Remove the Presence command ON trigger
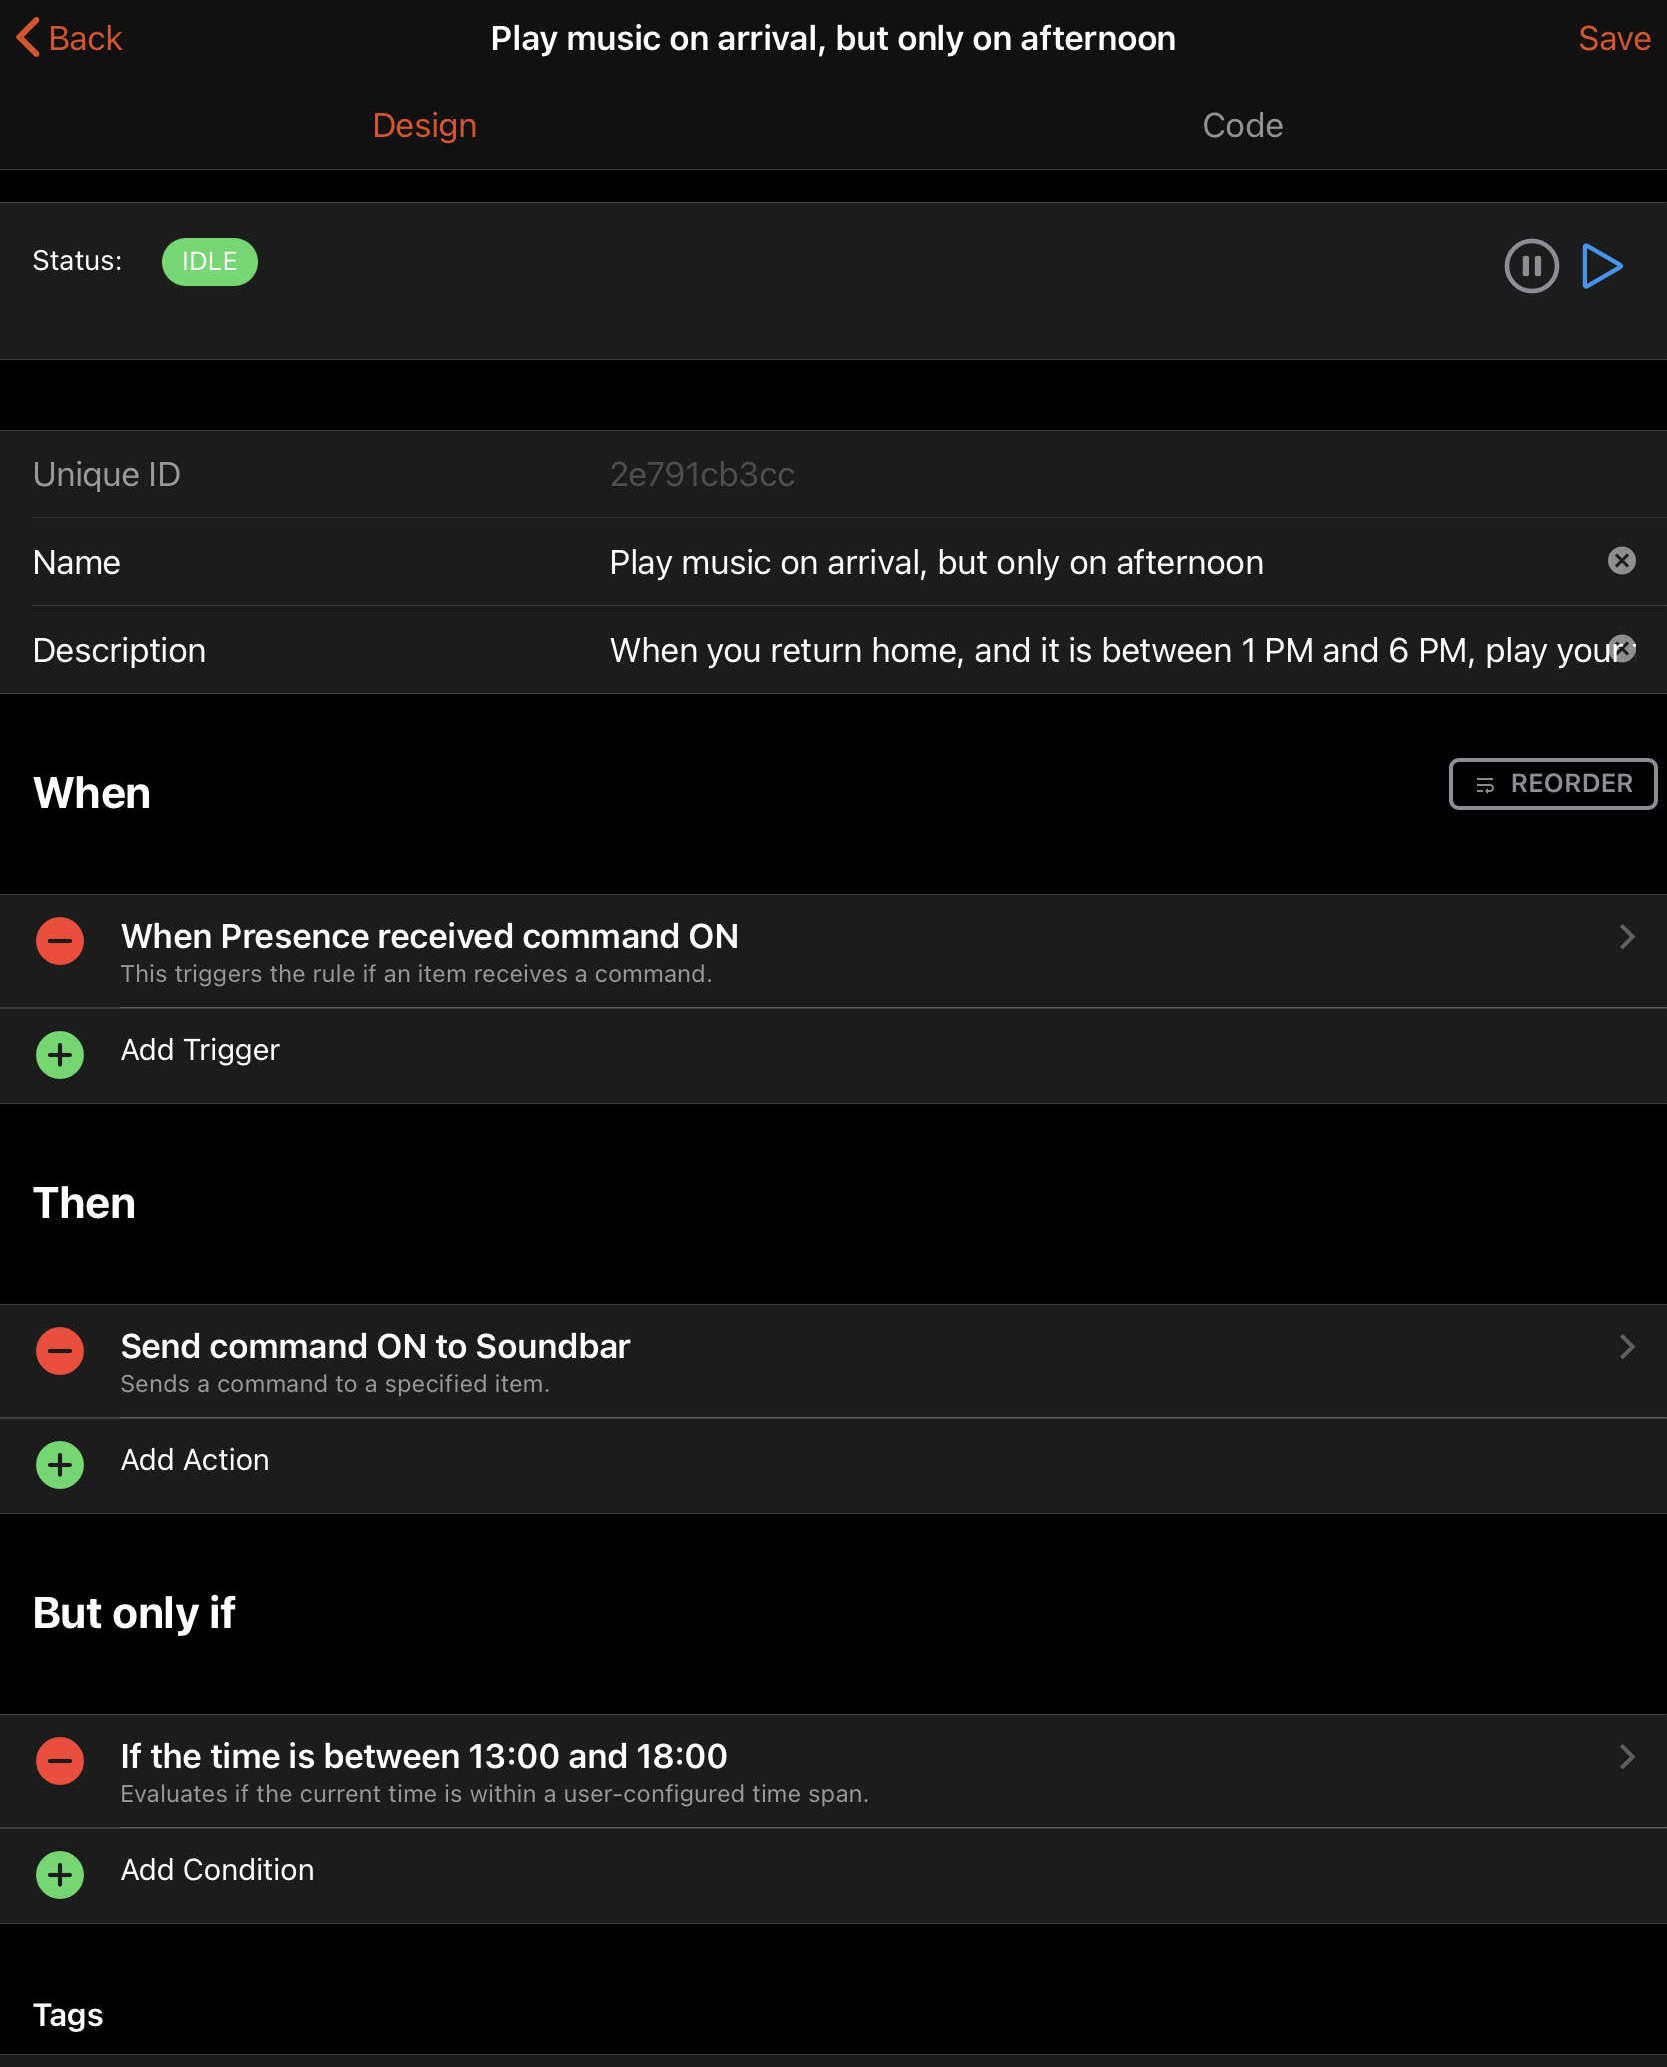 click(60, 941)
